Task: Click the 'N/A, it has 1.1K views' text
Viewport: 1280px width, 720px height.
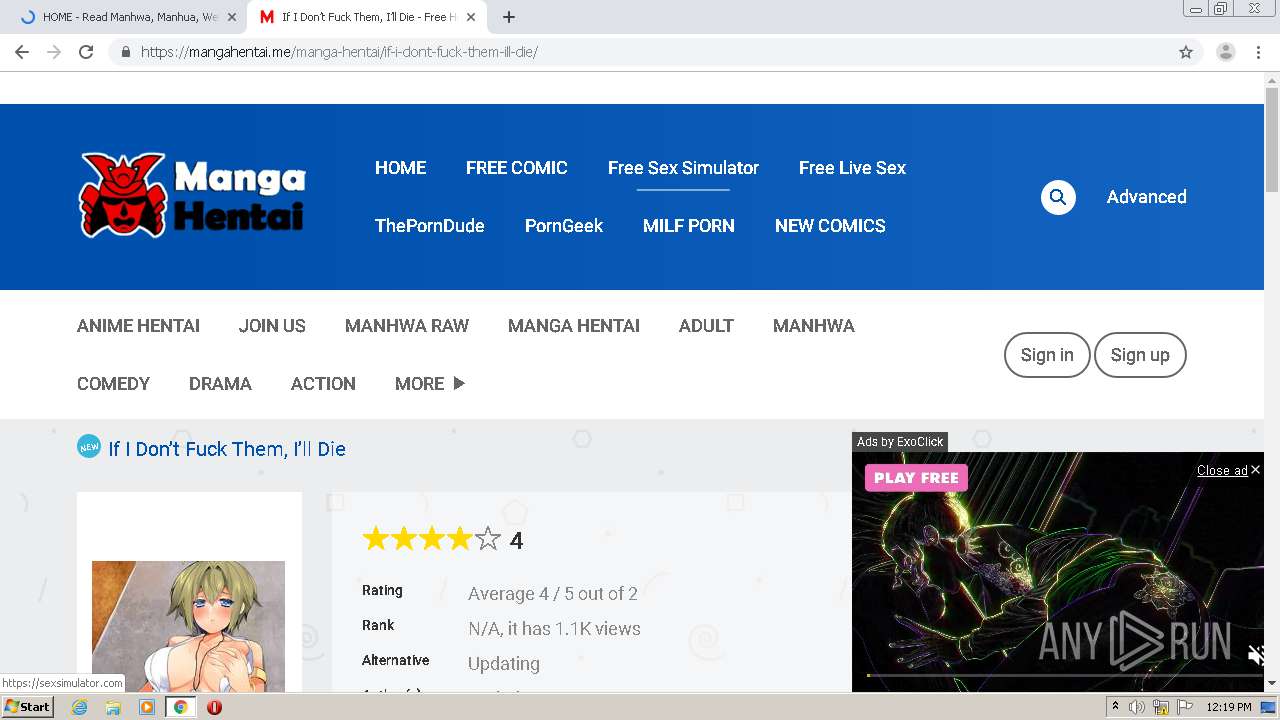Action: pyautogui.click(x=554, y=629)
